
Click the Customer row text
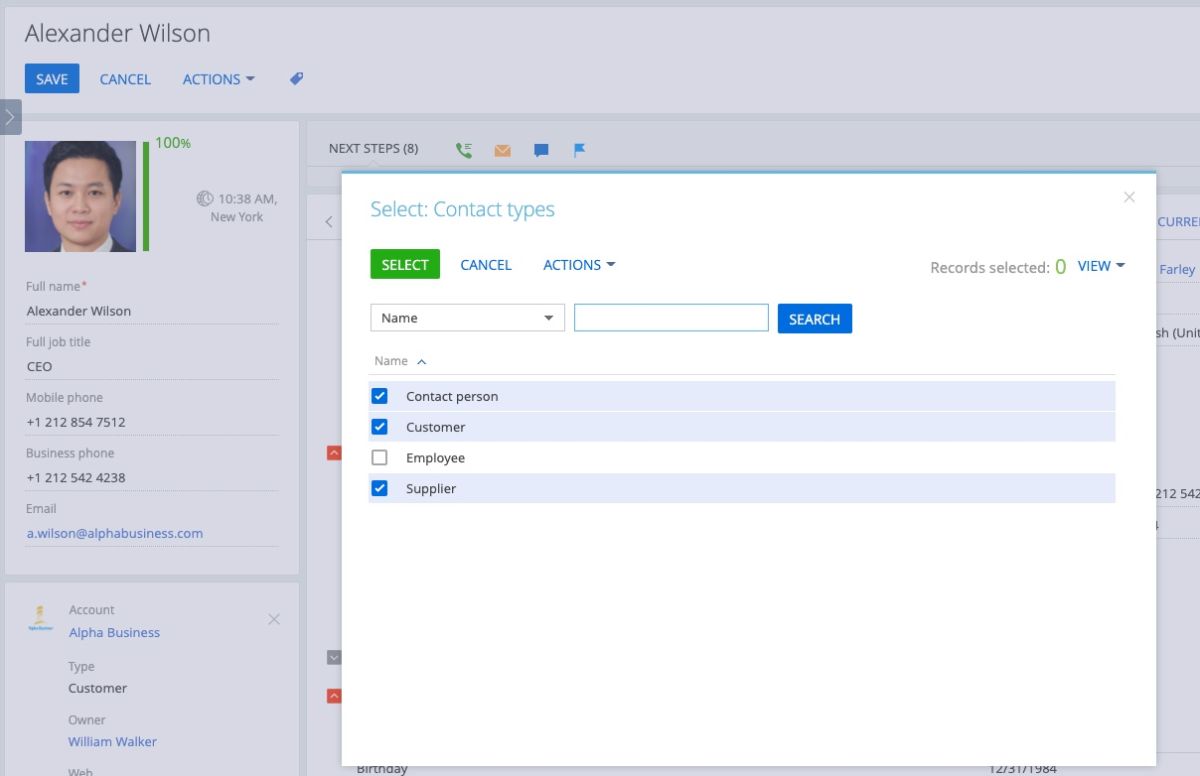coord(435,427)
